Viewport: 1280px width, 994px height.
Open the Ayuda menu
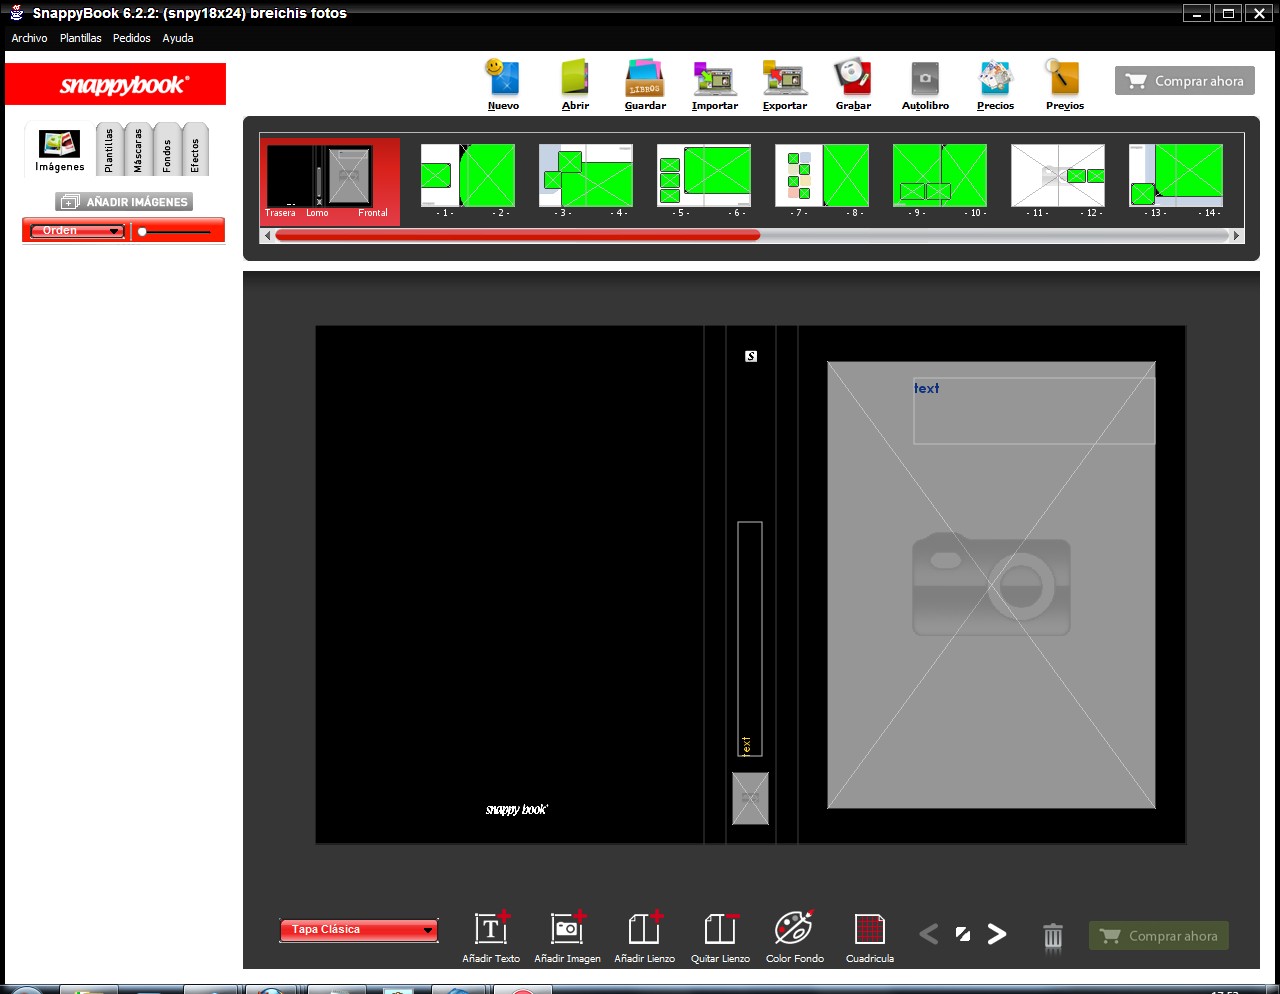click(x=178, y=38)
